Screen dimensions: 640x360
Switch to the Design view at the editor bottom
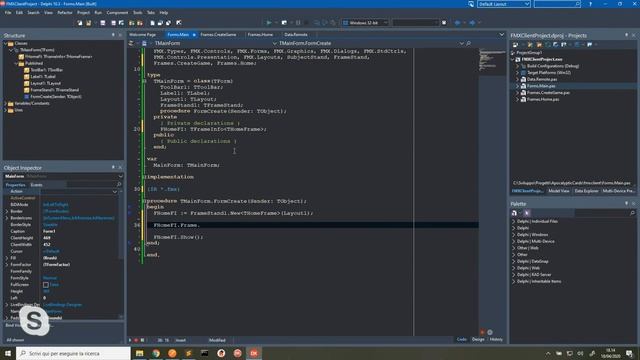pyautogui.click(x=478, y=340)
